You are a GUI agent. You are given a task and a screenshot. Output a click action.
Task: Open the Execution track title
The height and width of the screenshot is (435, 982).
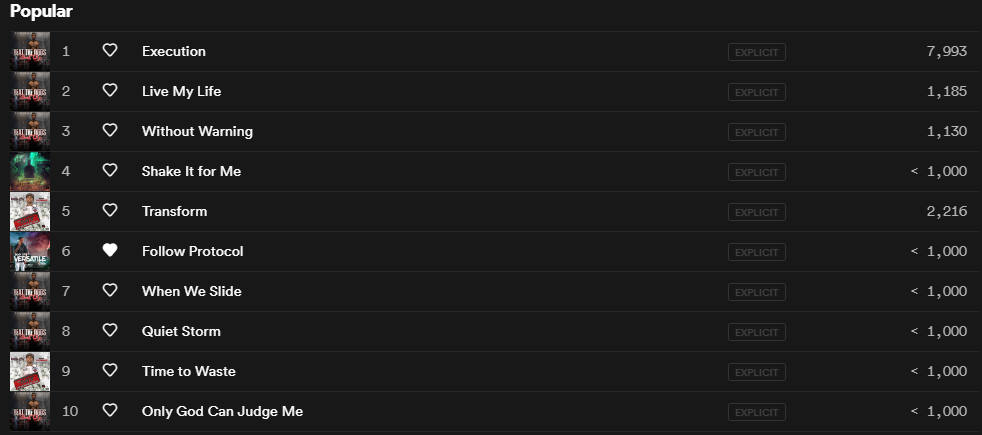(x=174, y=51)
